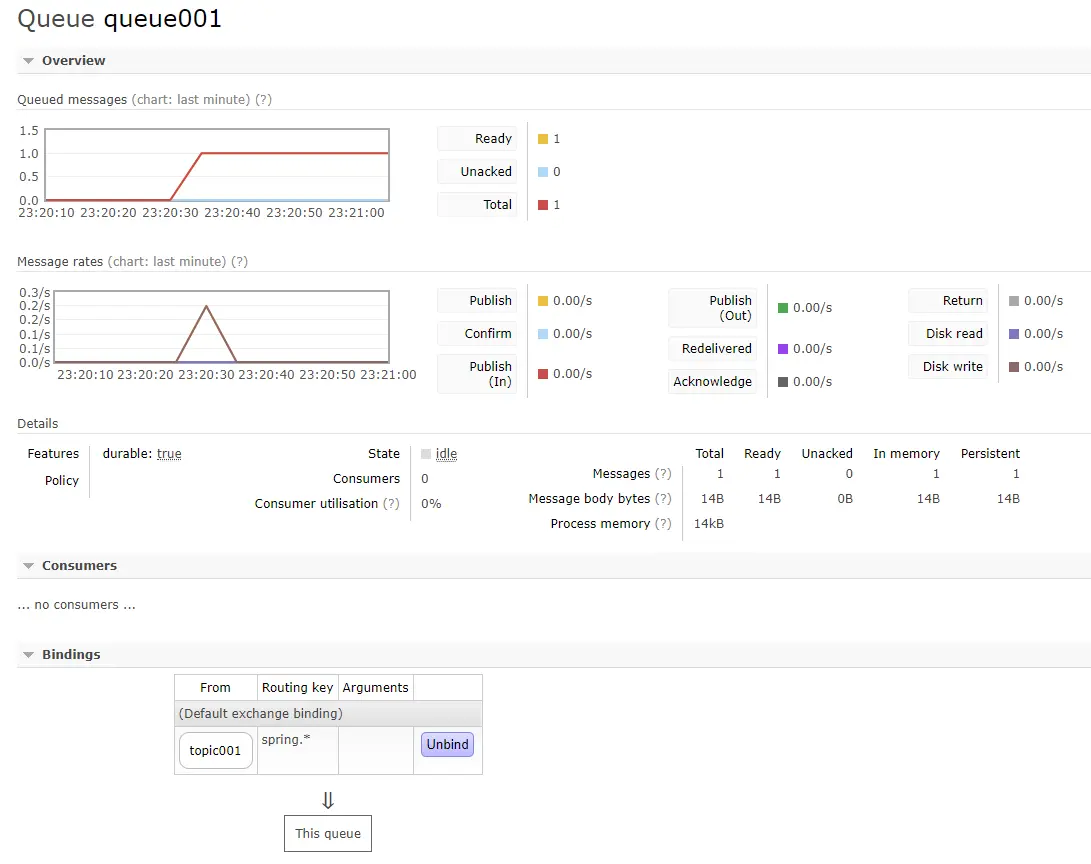This screenshot has width=1091, height=864.
Task: Click the dark gray Acknowledge color swatch
Action: [x=783, y=382]
